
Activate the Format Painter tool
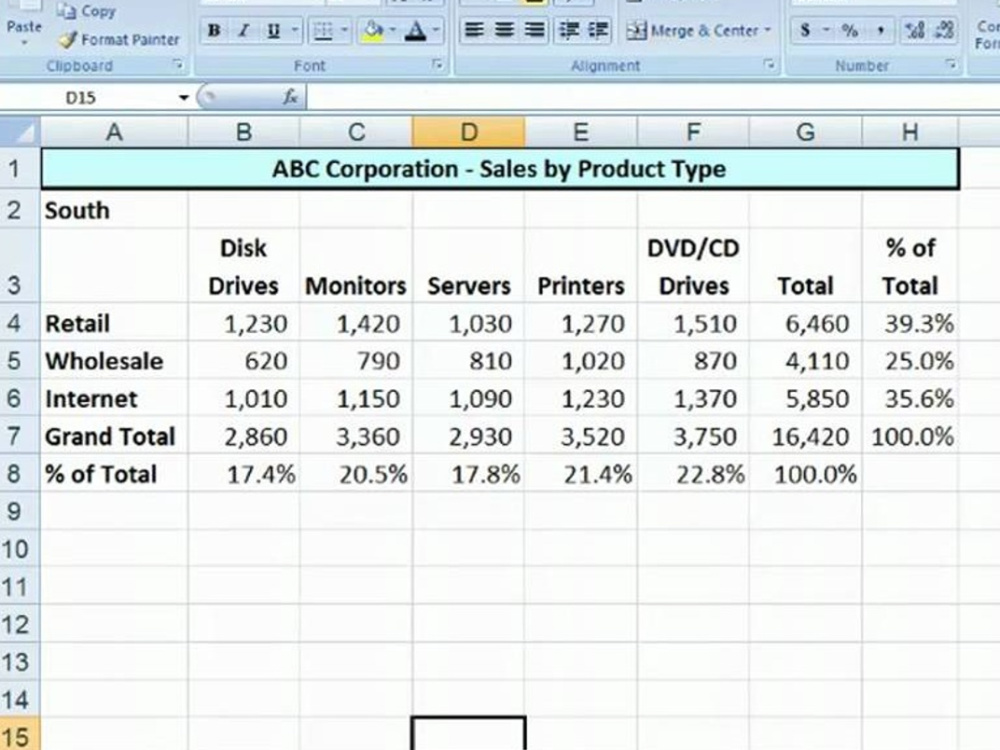point(119,40)
